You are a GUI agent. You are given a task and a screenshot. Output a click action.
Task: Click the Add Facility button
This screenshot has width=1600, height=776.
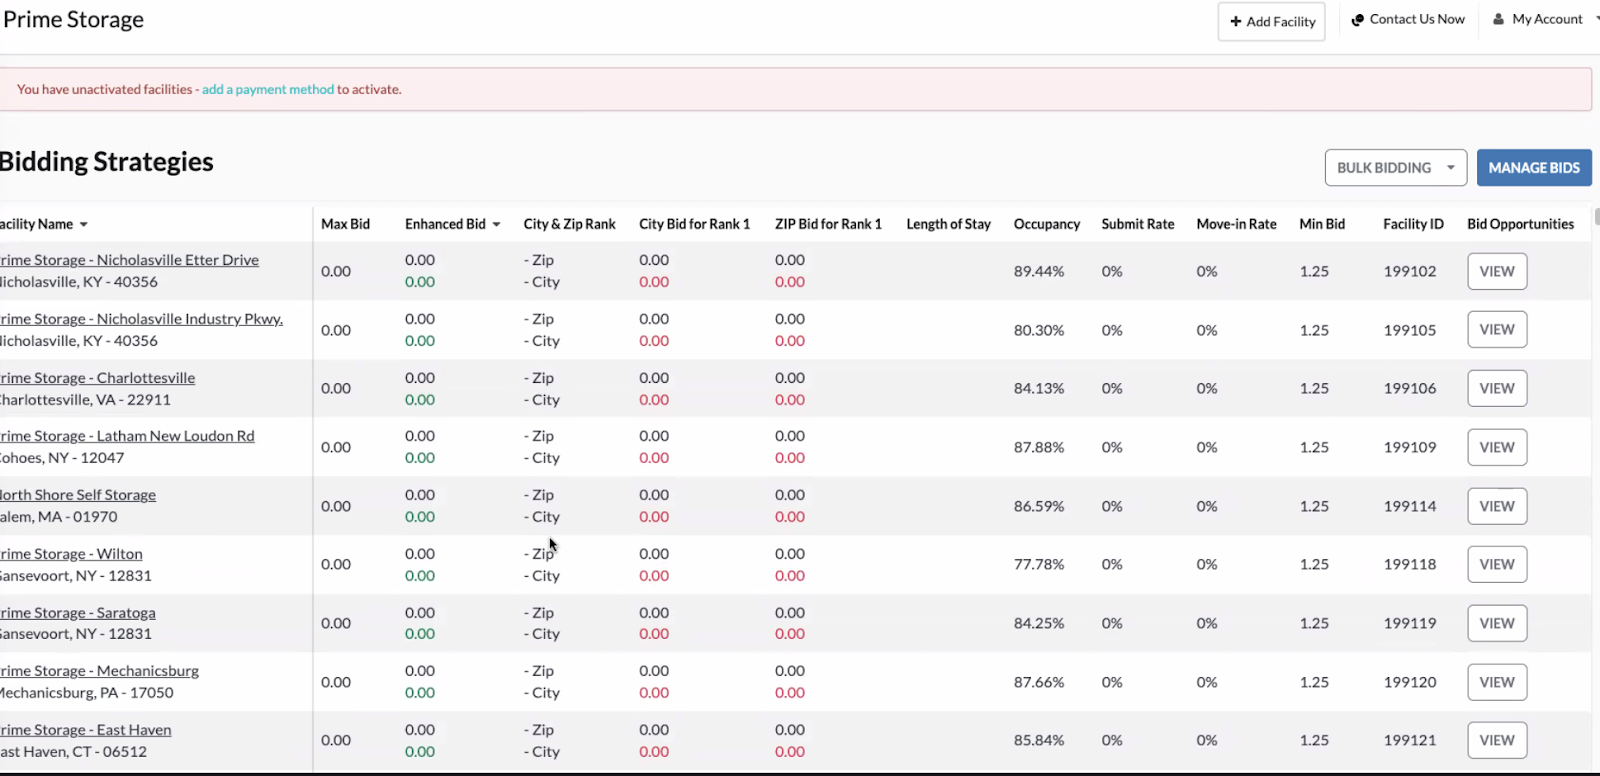[x=1271, y=21]
